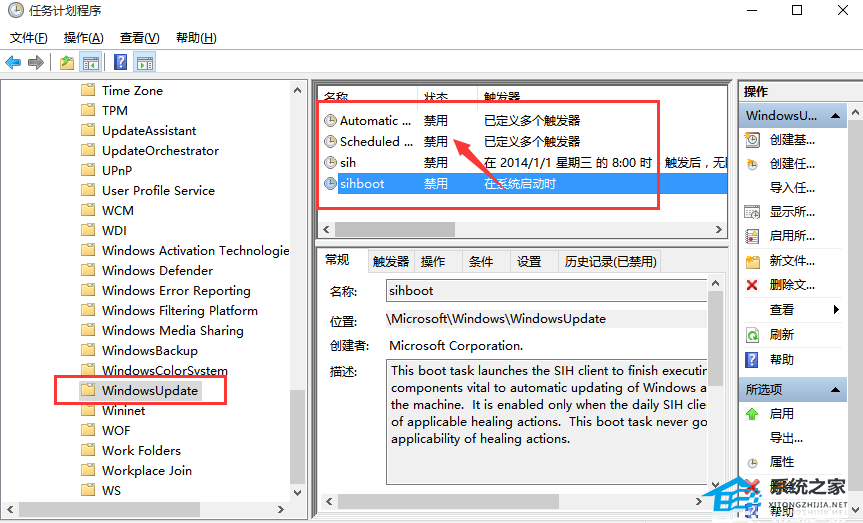Click the 显示所... running tasks icon
This screenshot has width=863, height=523.
point(752,212)
